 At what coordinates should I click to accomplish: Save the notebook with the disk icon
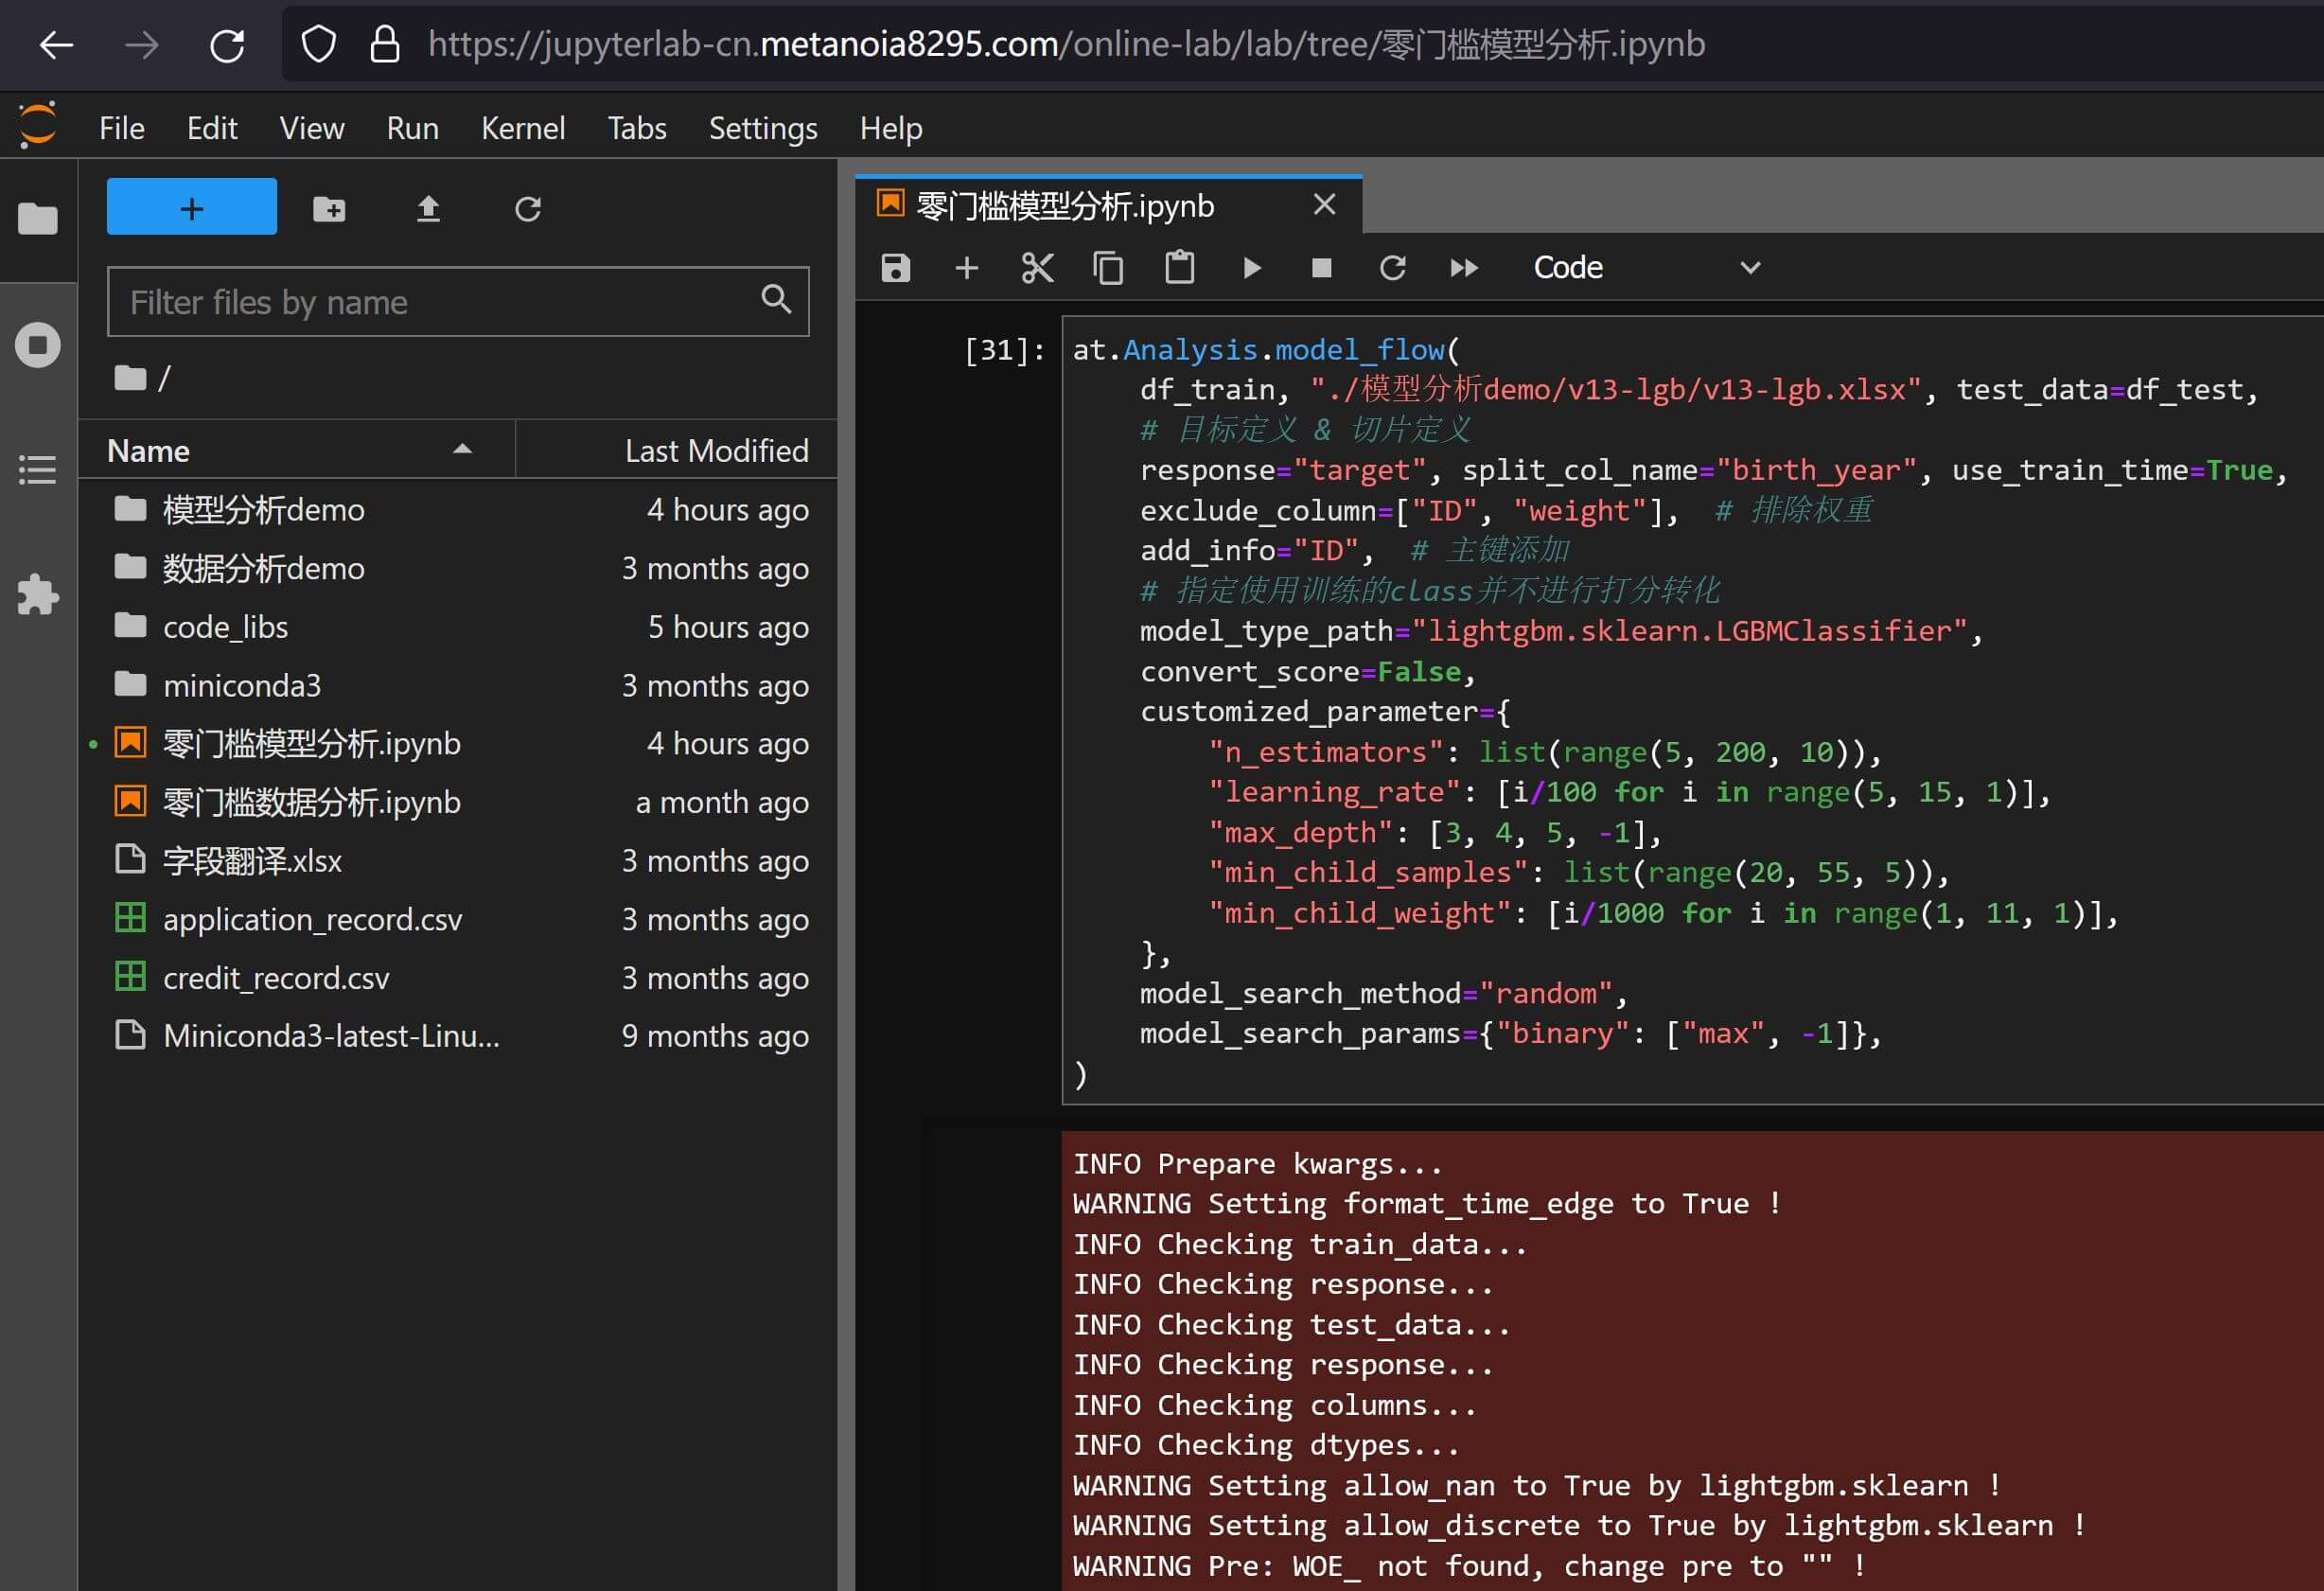point(895,268)
